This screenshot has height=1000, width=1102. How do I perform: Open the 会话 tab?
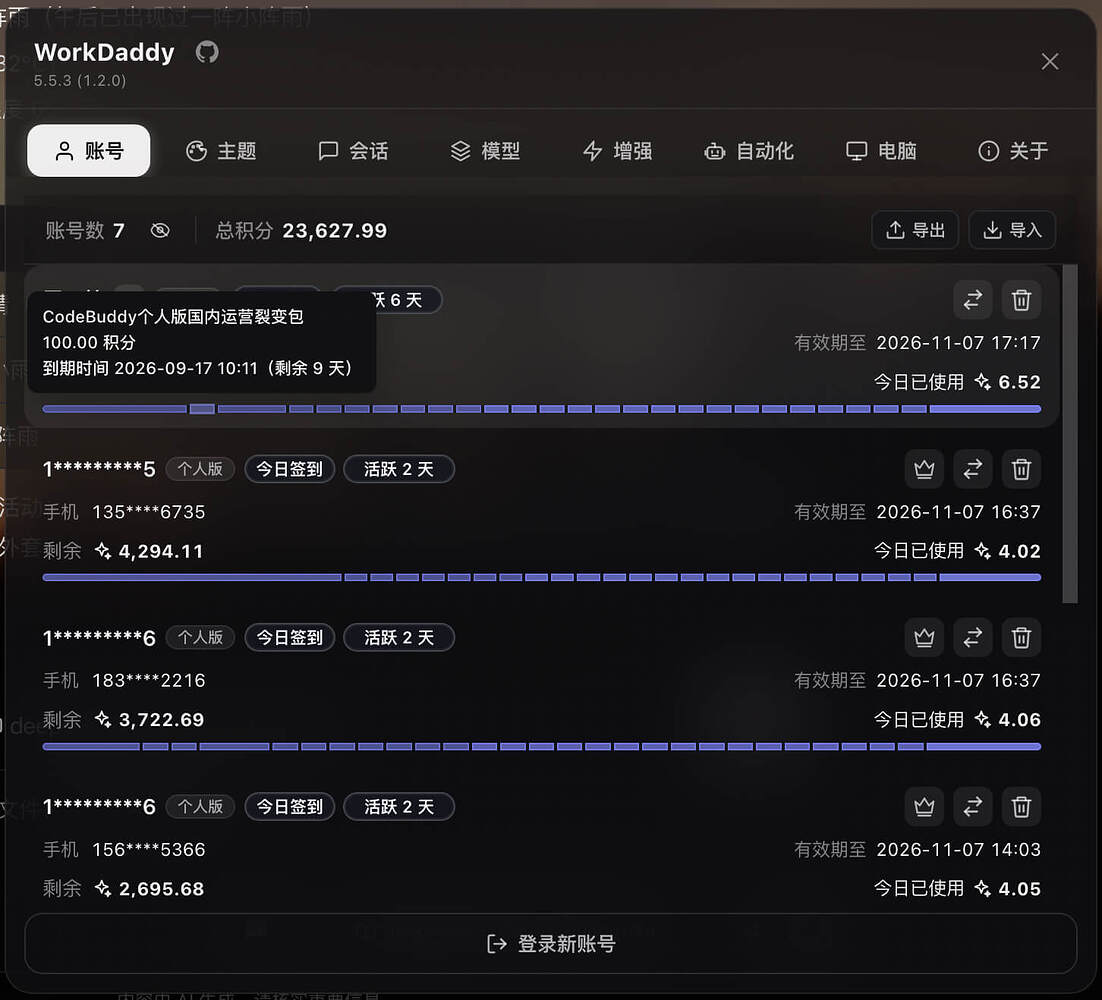click(353, 151)
